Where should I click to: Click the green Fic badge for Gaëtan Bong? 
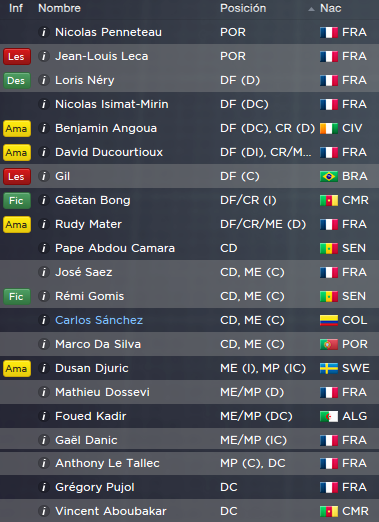17,201
